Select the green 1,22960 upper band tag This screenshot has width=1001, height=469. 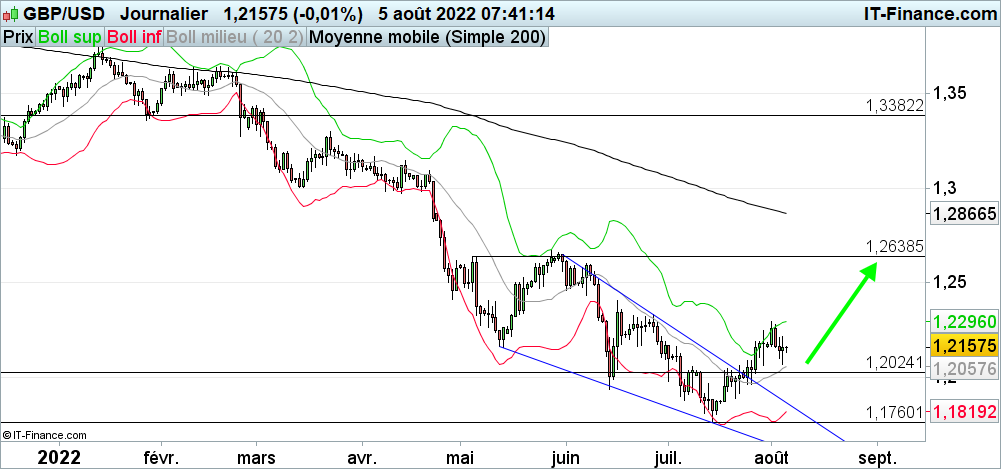(x=962, y=322)
